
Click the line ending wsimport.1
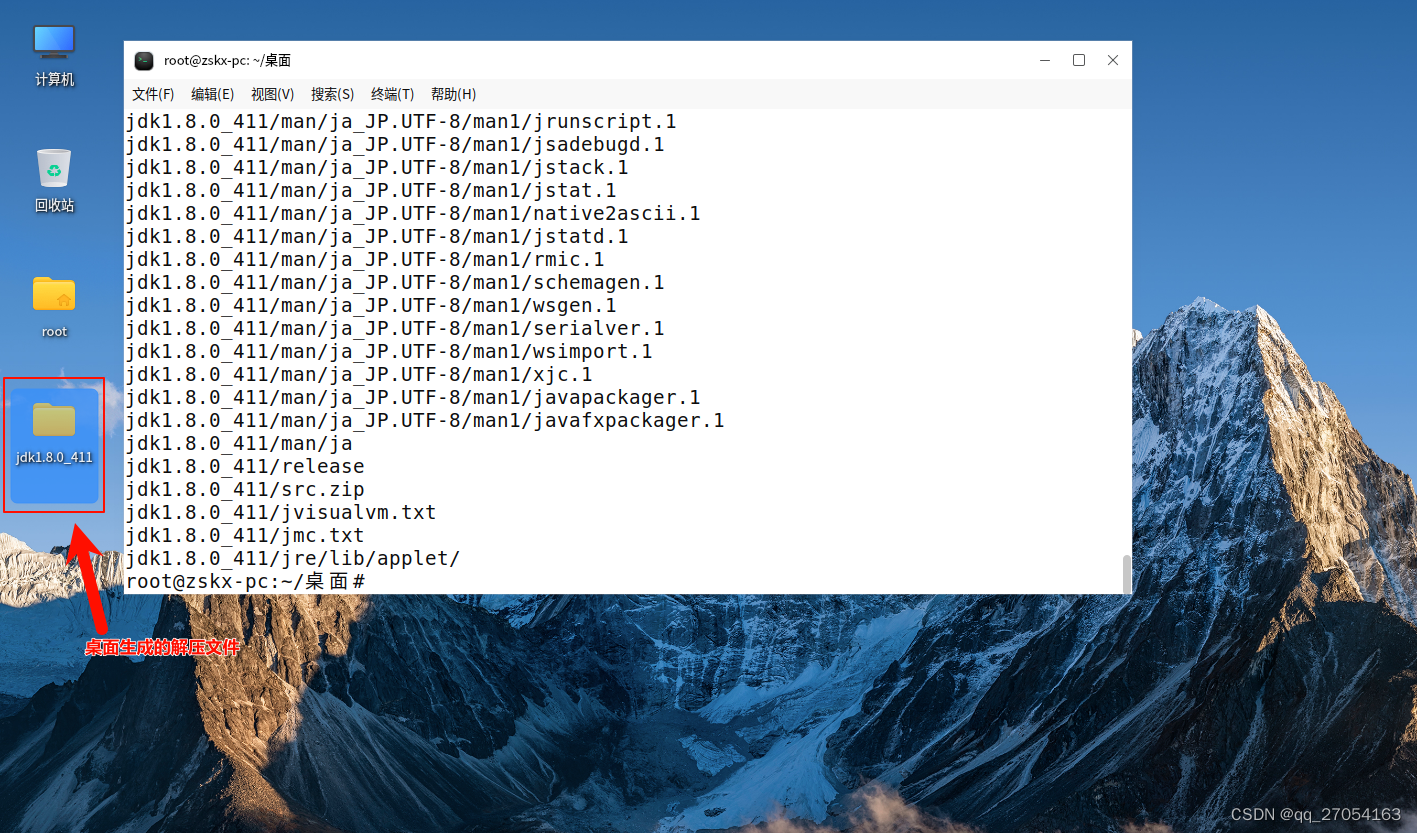[389, 351]
